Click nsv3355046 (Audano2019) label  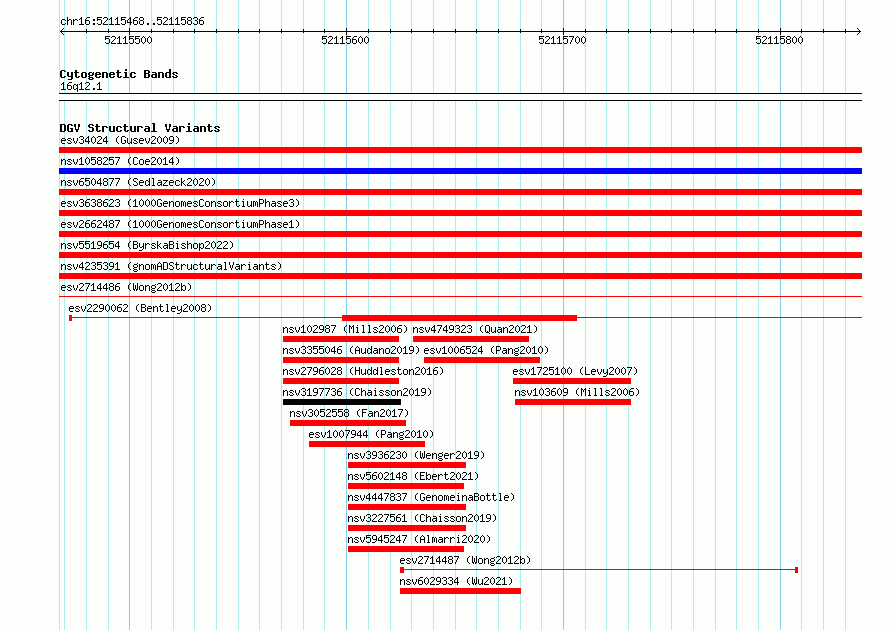point(351,350)
